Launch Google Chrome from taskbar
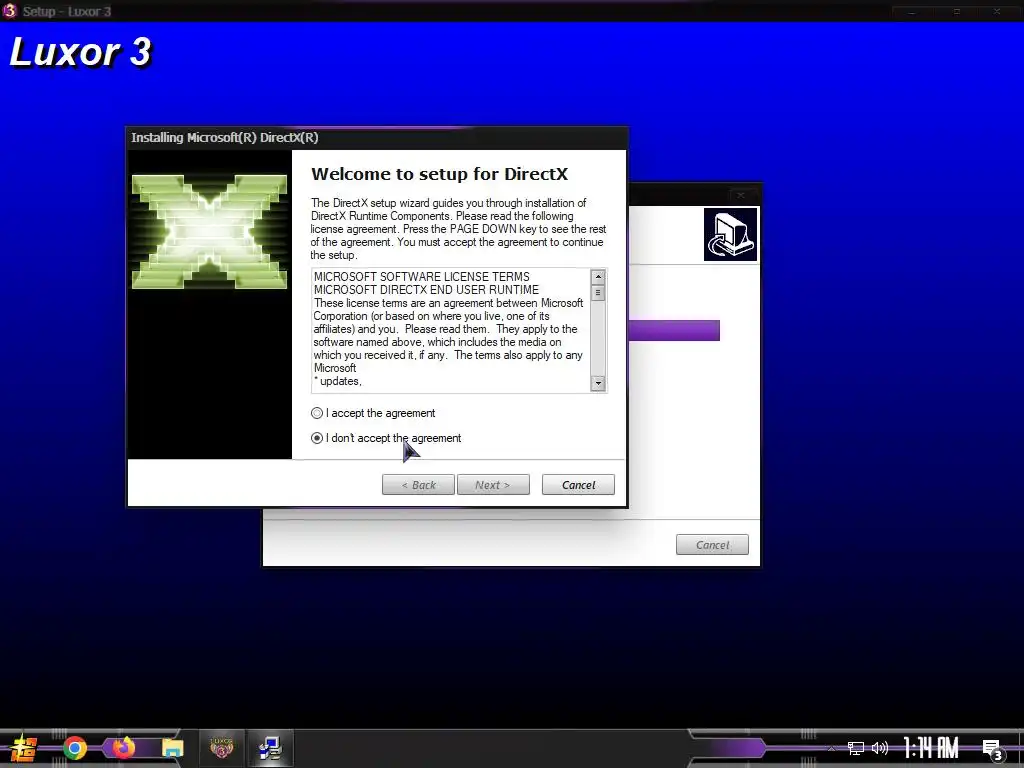 (75, 748)
